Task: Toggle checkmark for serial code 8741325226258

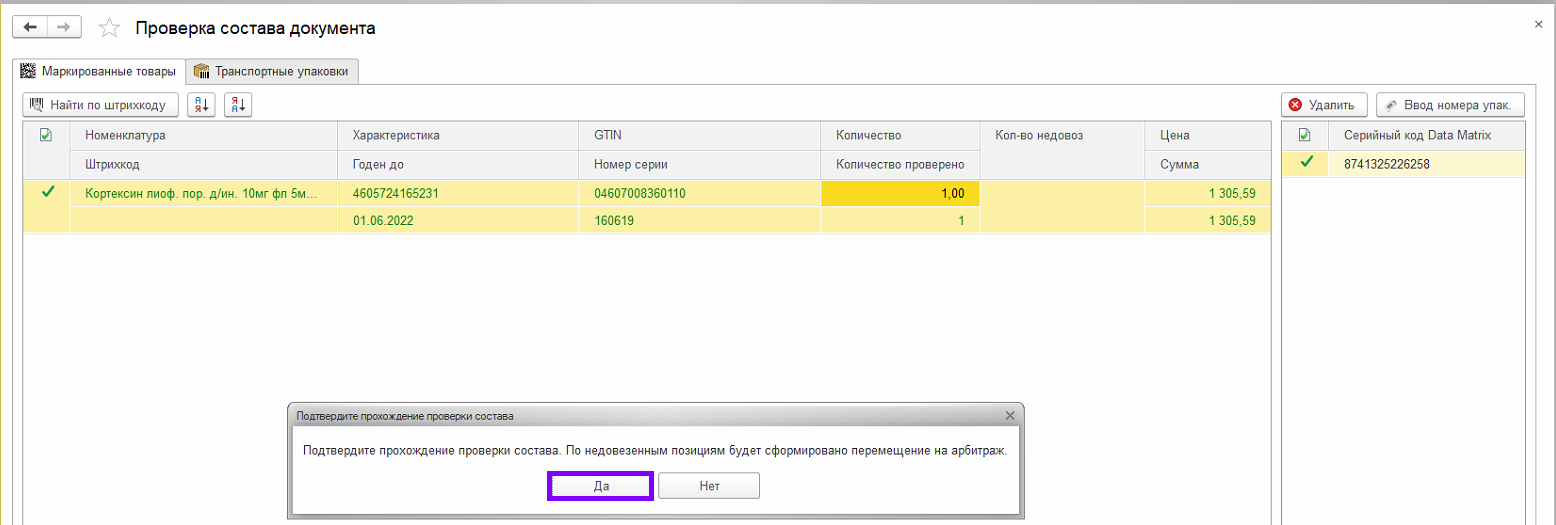Action: pos(1305,163)
